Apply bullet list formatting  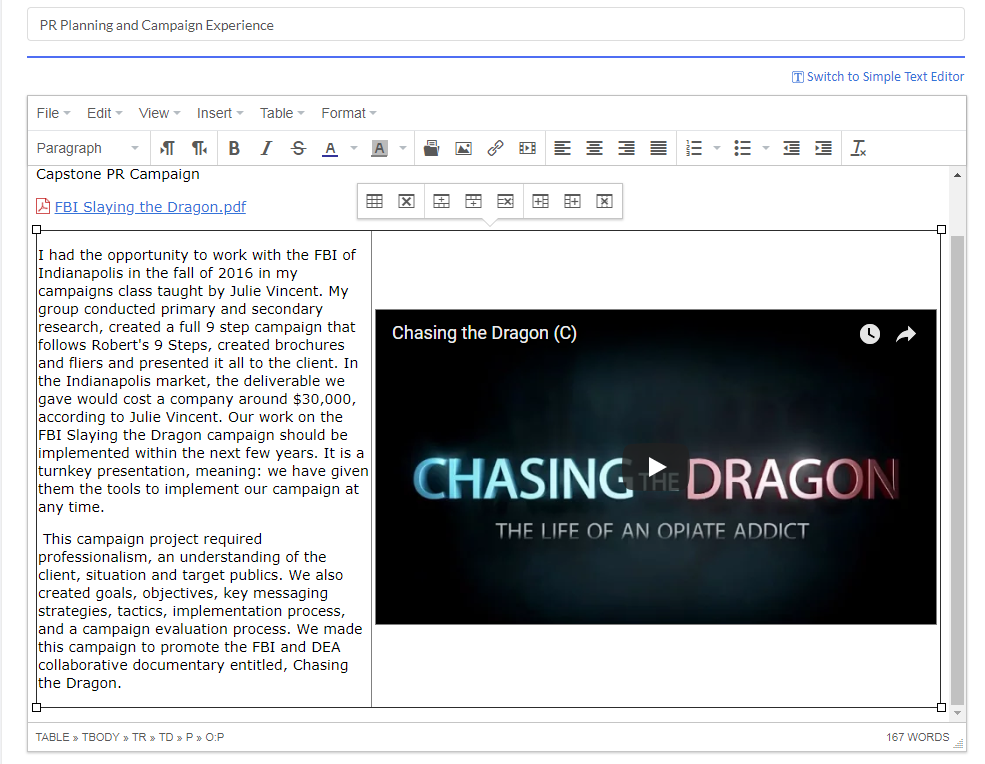[742, 148]
